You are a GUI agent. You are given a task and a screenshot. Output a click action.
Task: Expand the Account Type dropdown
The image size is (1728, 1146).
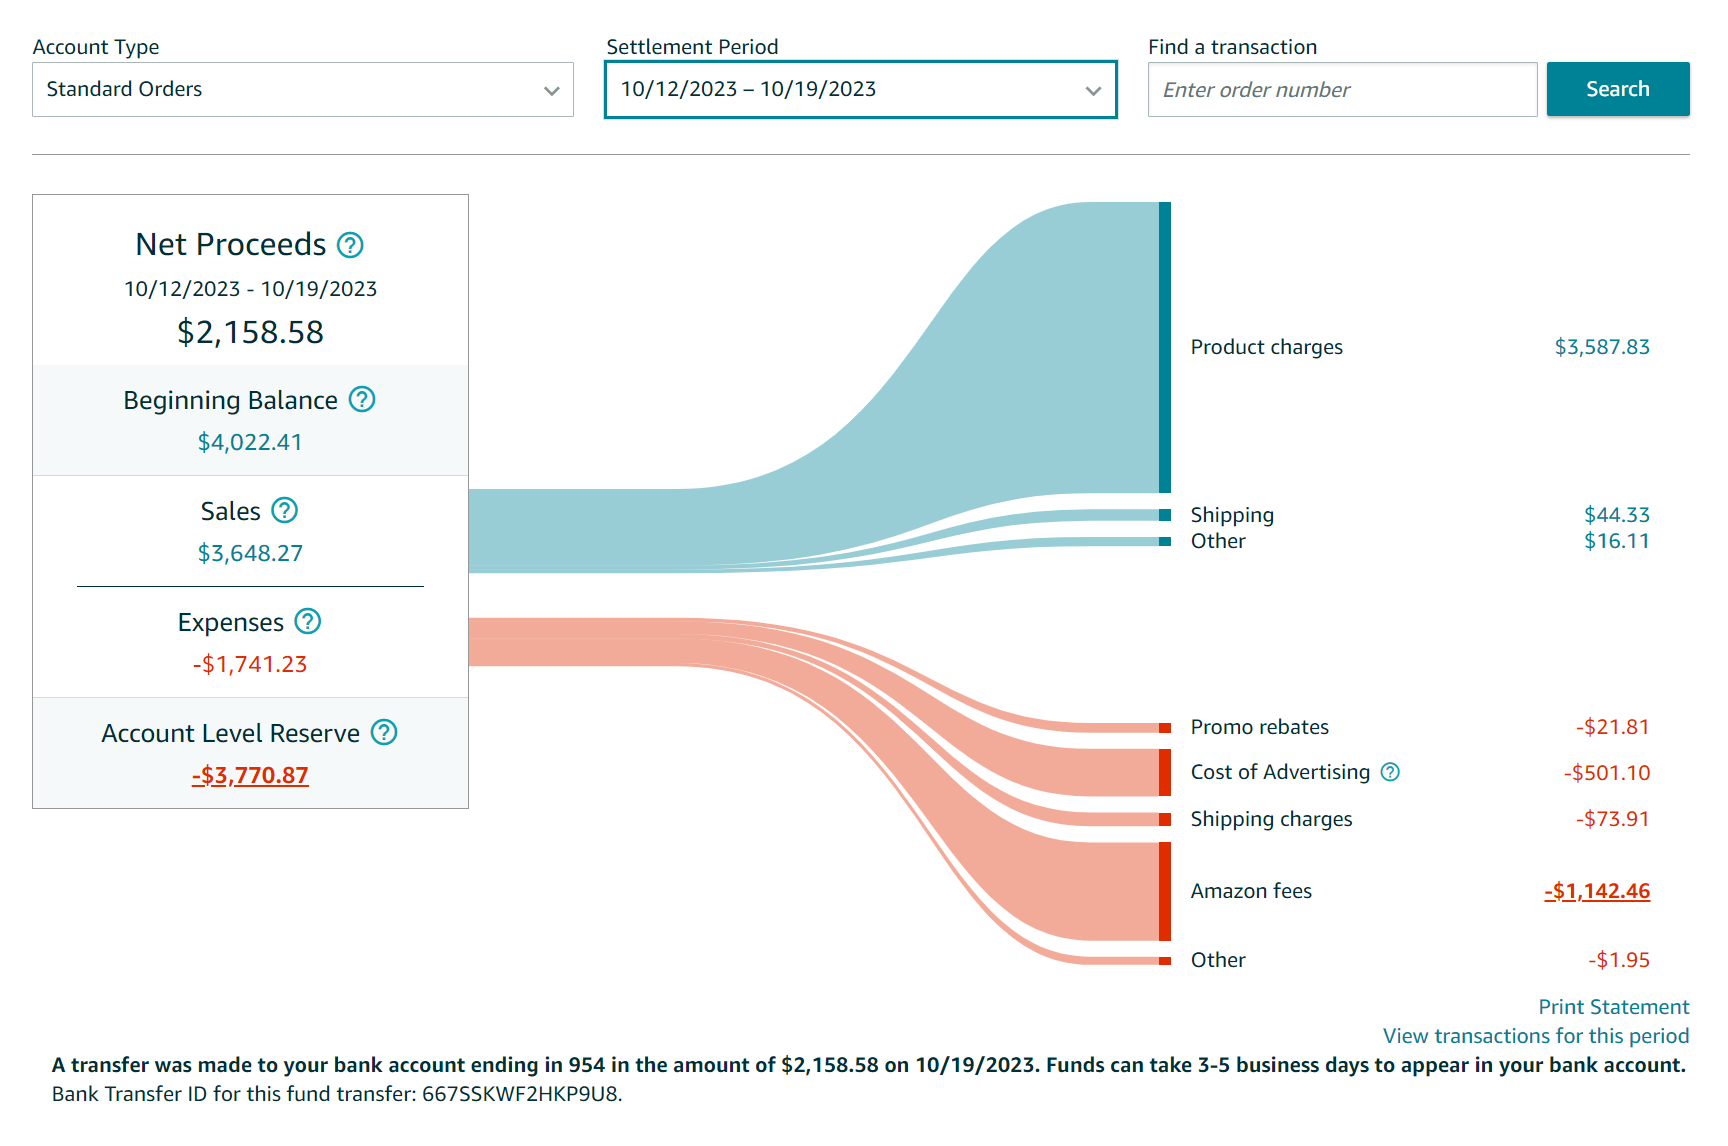[302, 90]
